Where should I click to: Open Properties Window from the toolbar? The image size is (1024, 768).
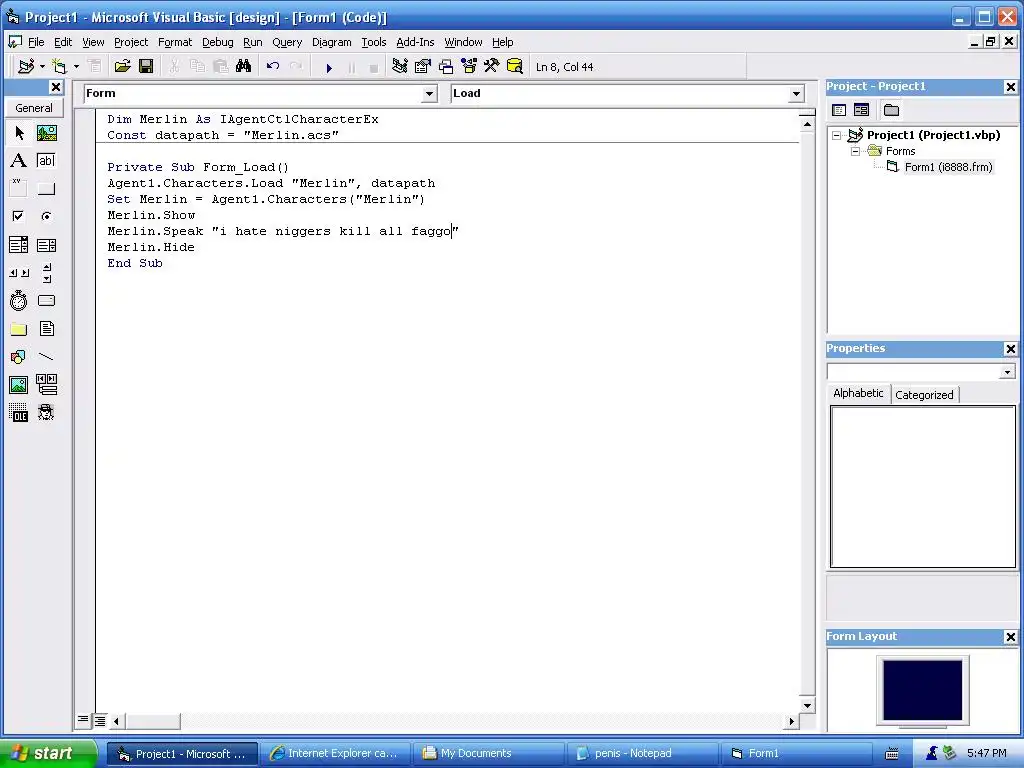423,66
